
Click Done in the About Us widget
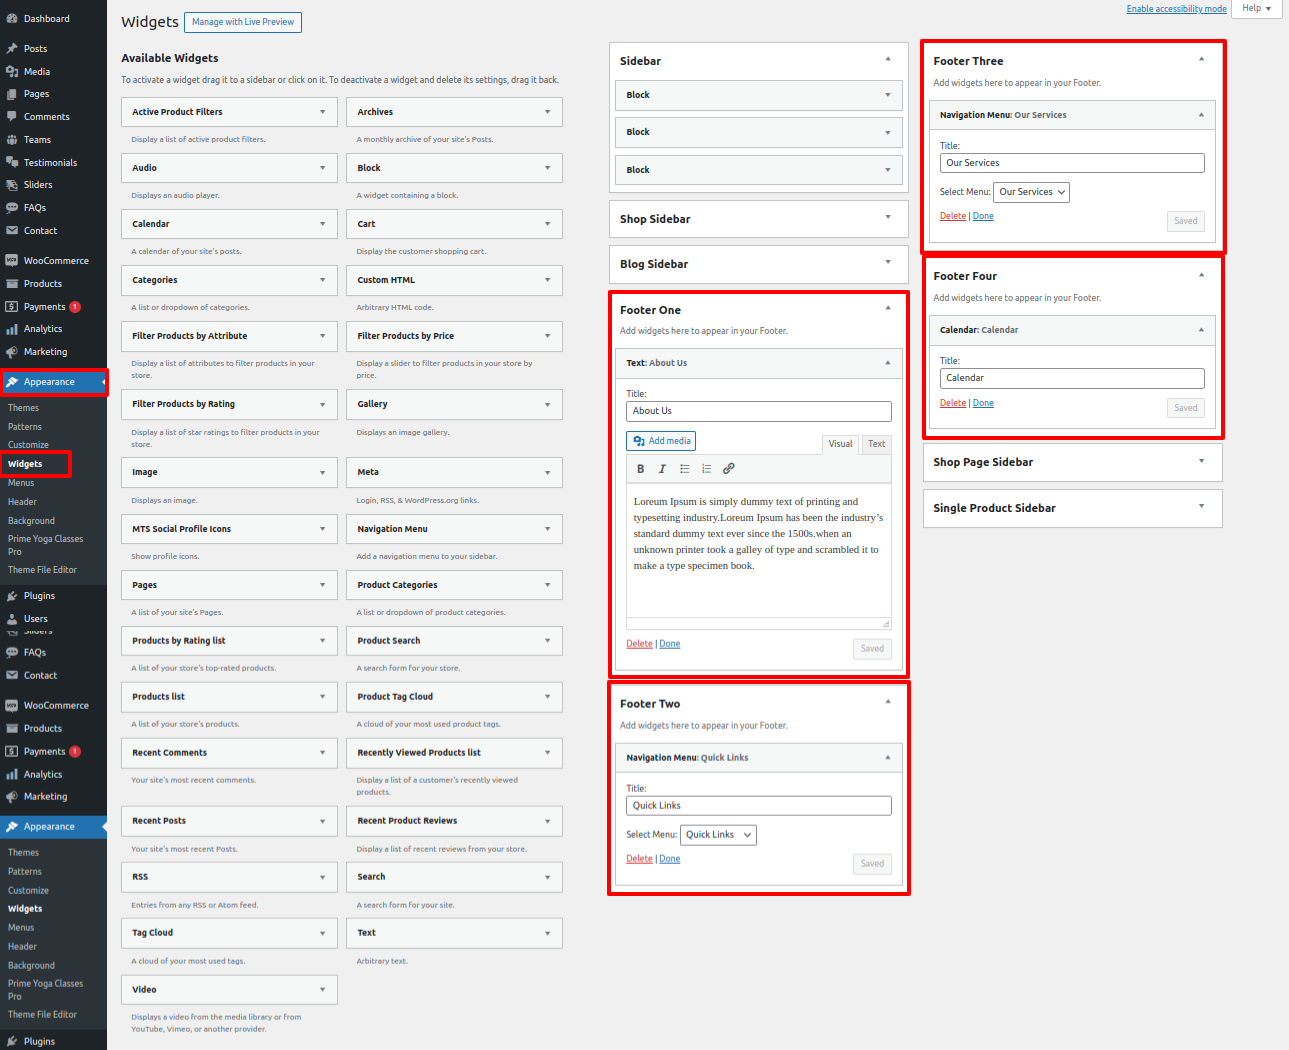pyautogui.click(x=670, y=644)
